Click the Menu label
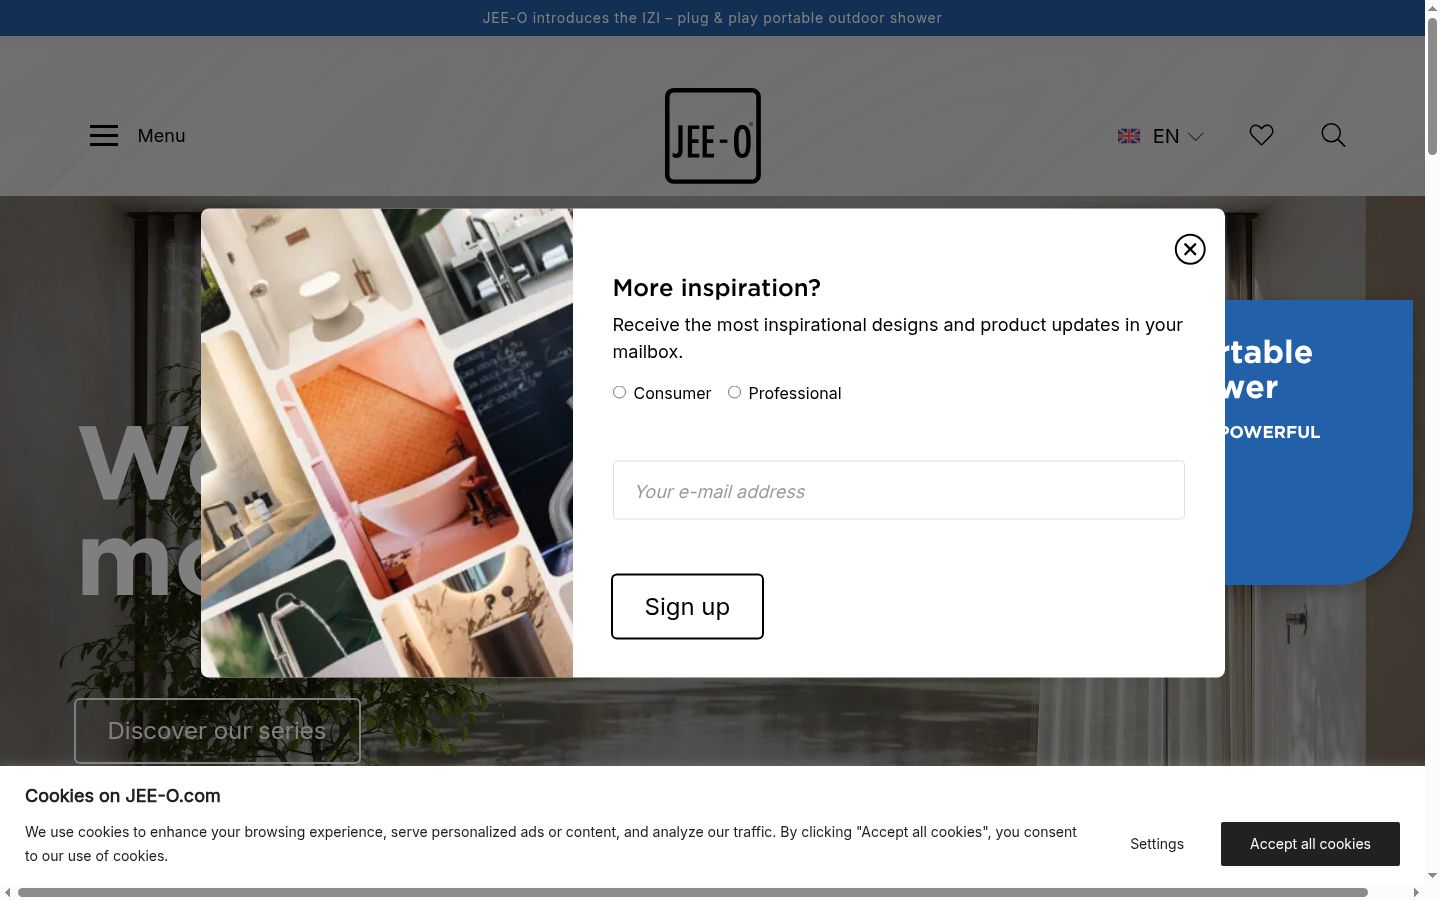The width and height of the screenshot is (1440, 900). point(161,136)
